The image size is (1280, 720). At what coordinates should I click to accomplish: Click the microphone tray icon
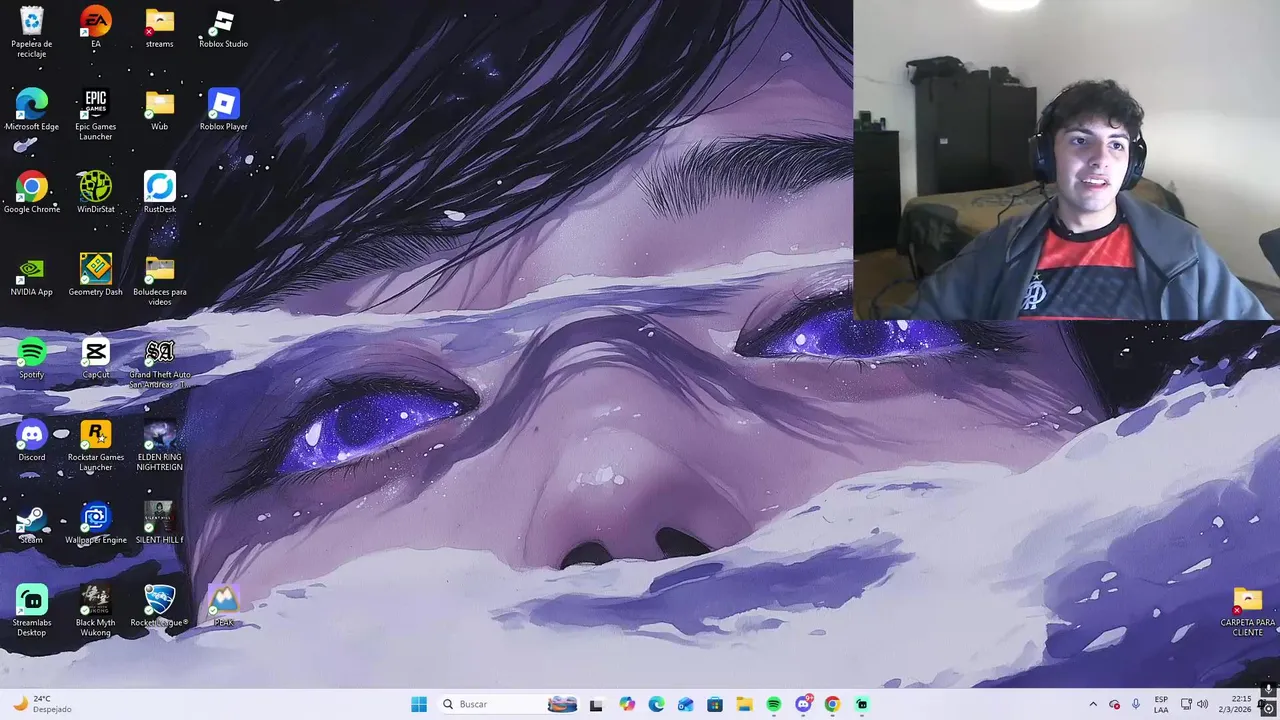coord(1136,704)
